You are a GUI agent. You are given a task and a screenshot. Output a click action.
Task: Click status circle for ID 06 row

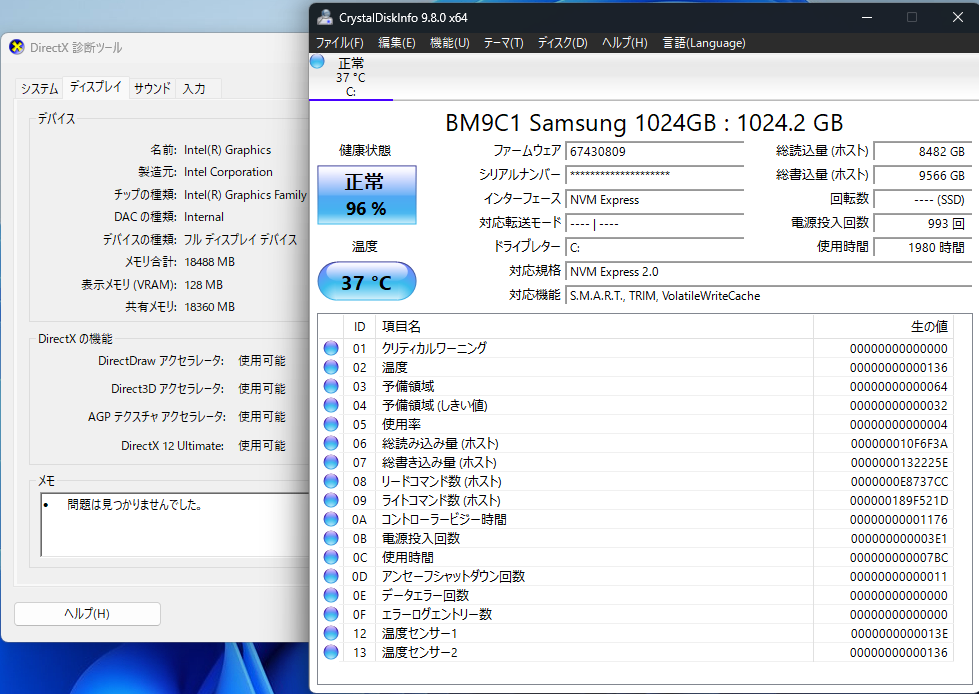click(x=331, y=443)
